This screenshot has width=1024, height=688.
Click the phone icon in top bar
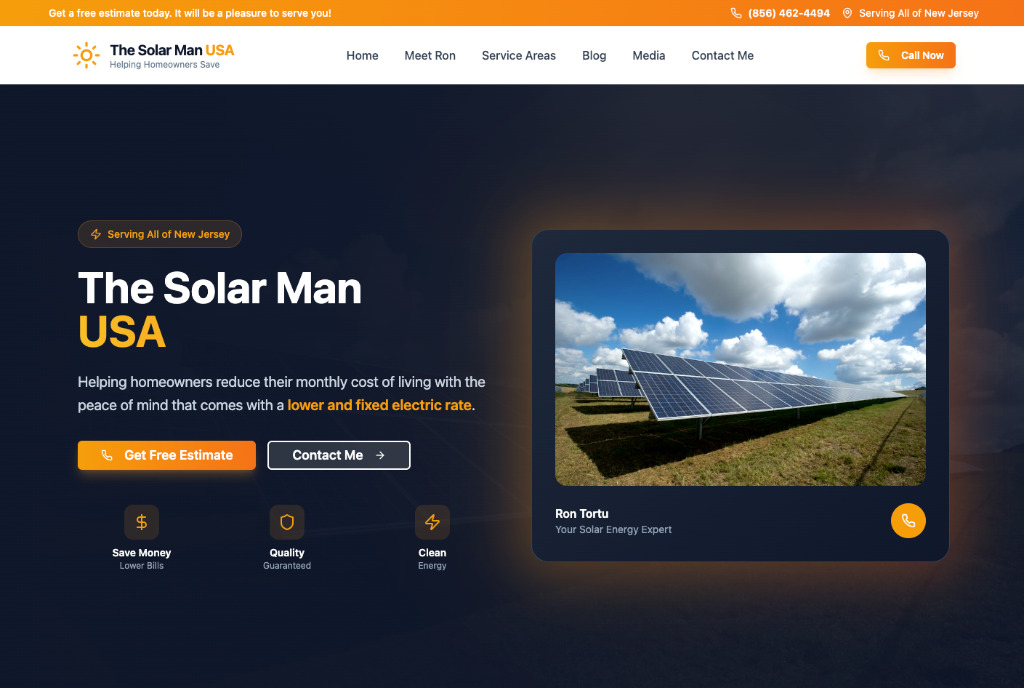(736, 13)
